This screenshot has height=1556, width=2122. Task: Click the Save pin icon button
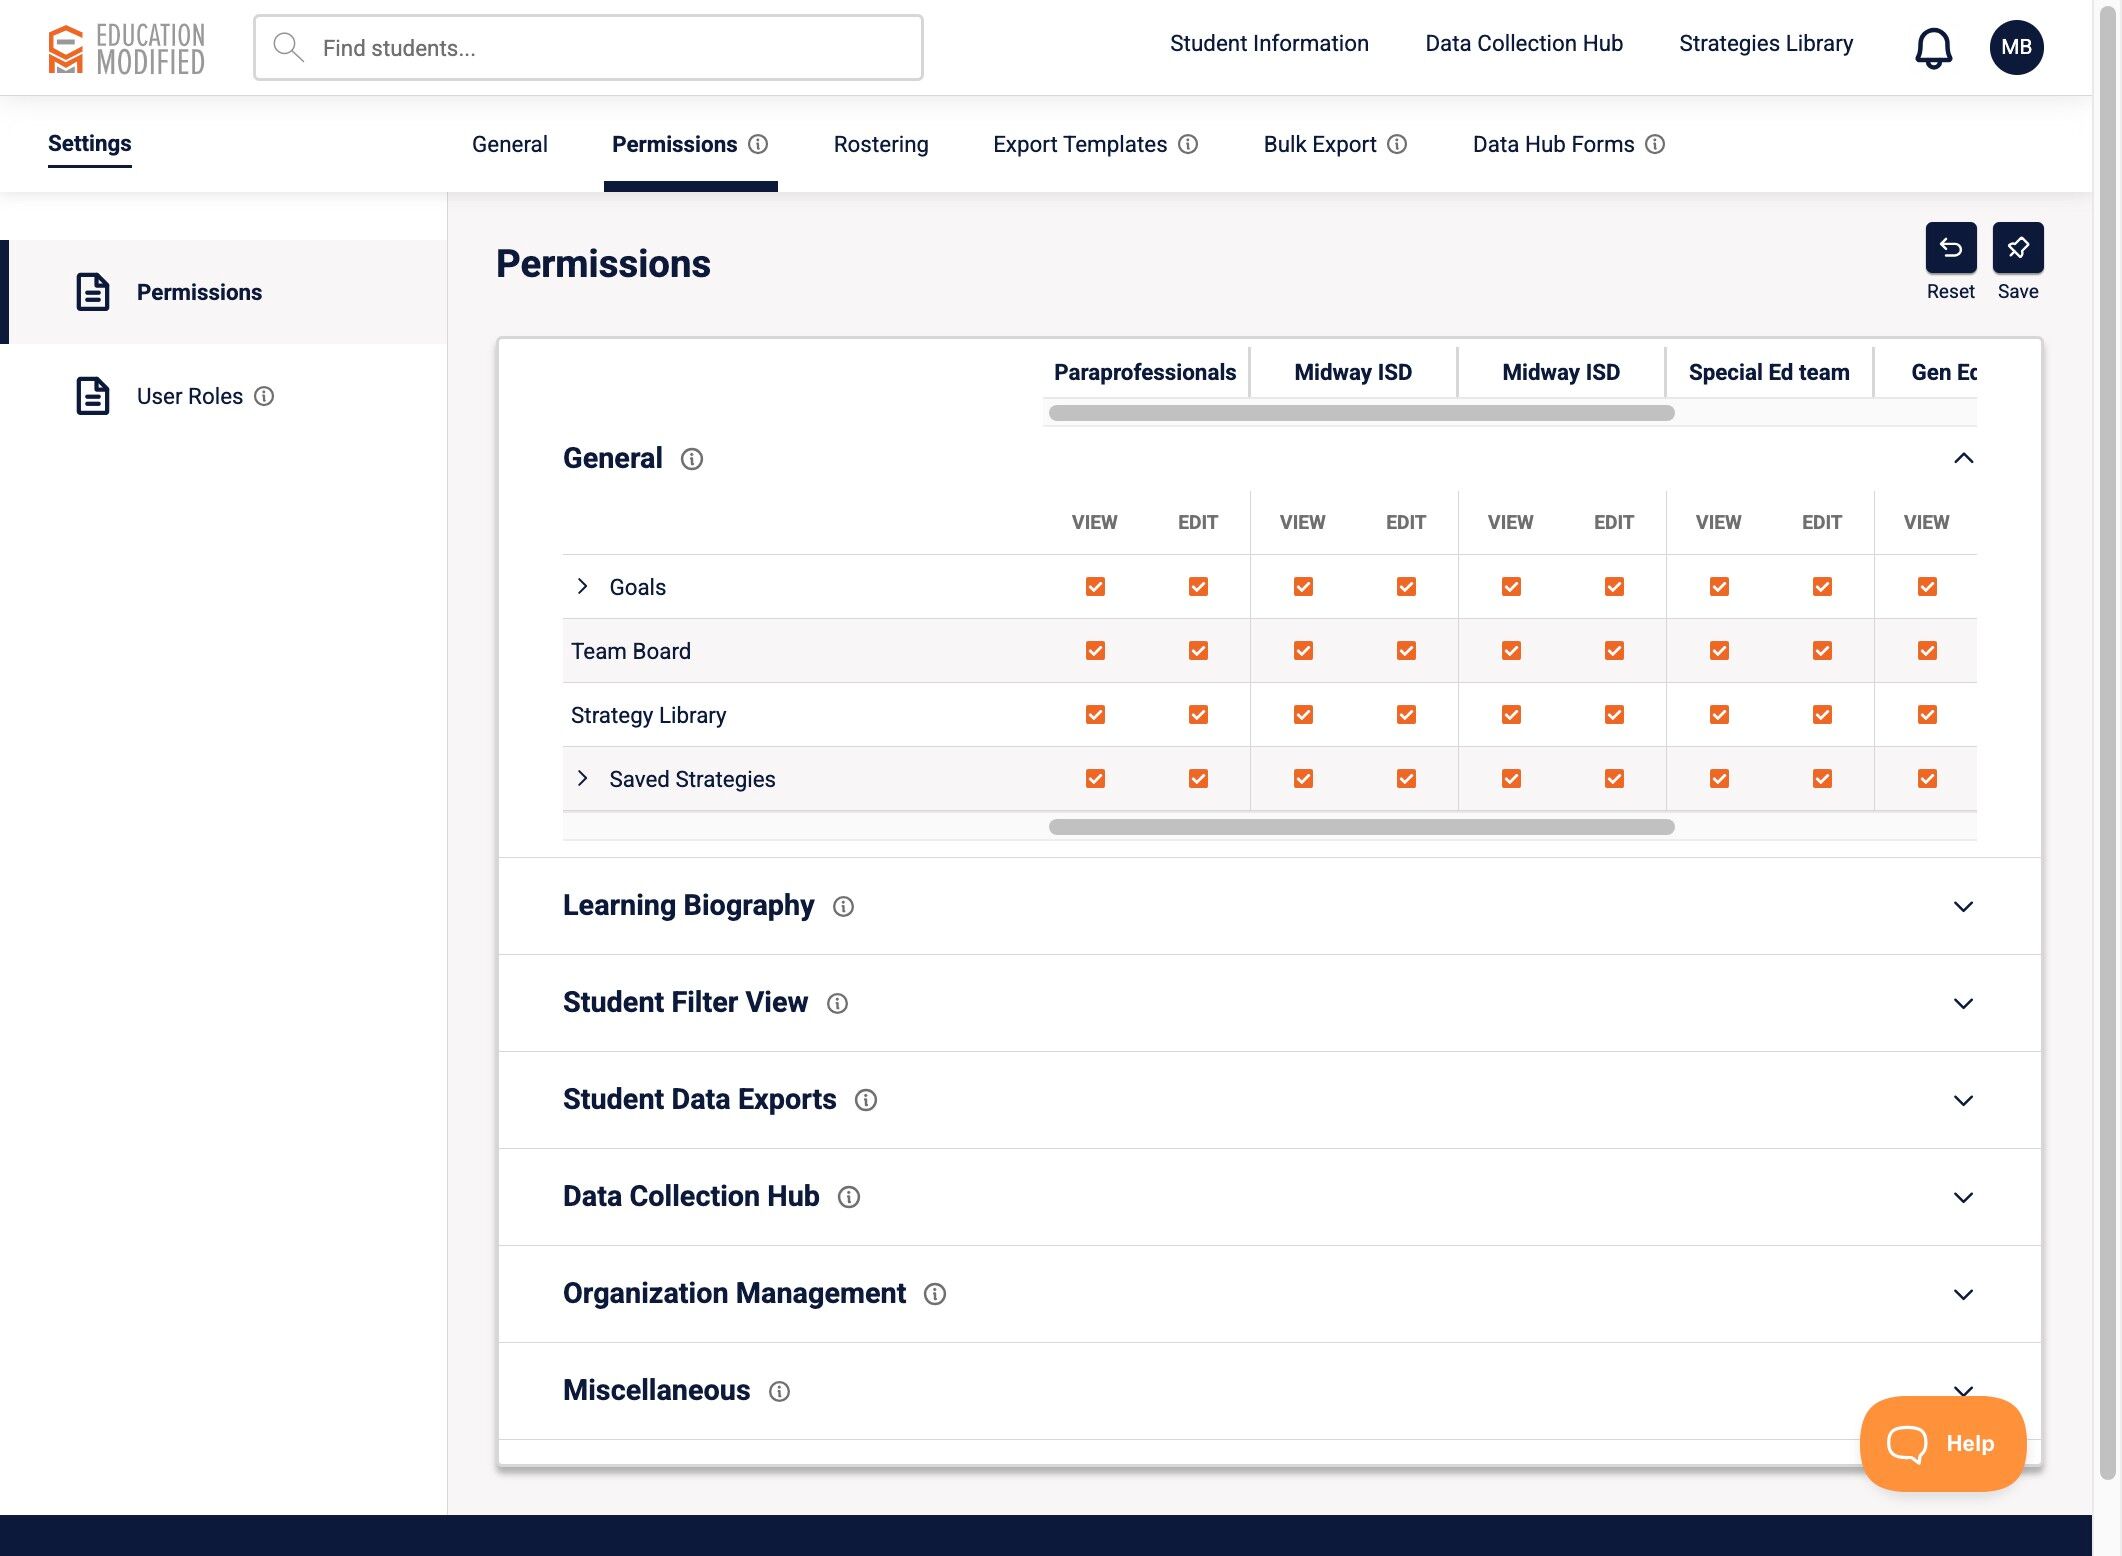(2017, 248)
